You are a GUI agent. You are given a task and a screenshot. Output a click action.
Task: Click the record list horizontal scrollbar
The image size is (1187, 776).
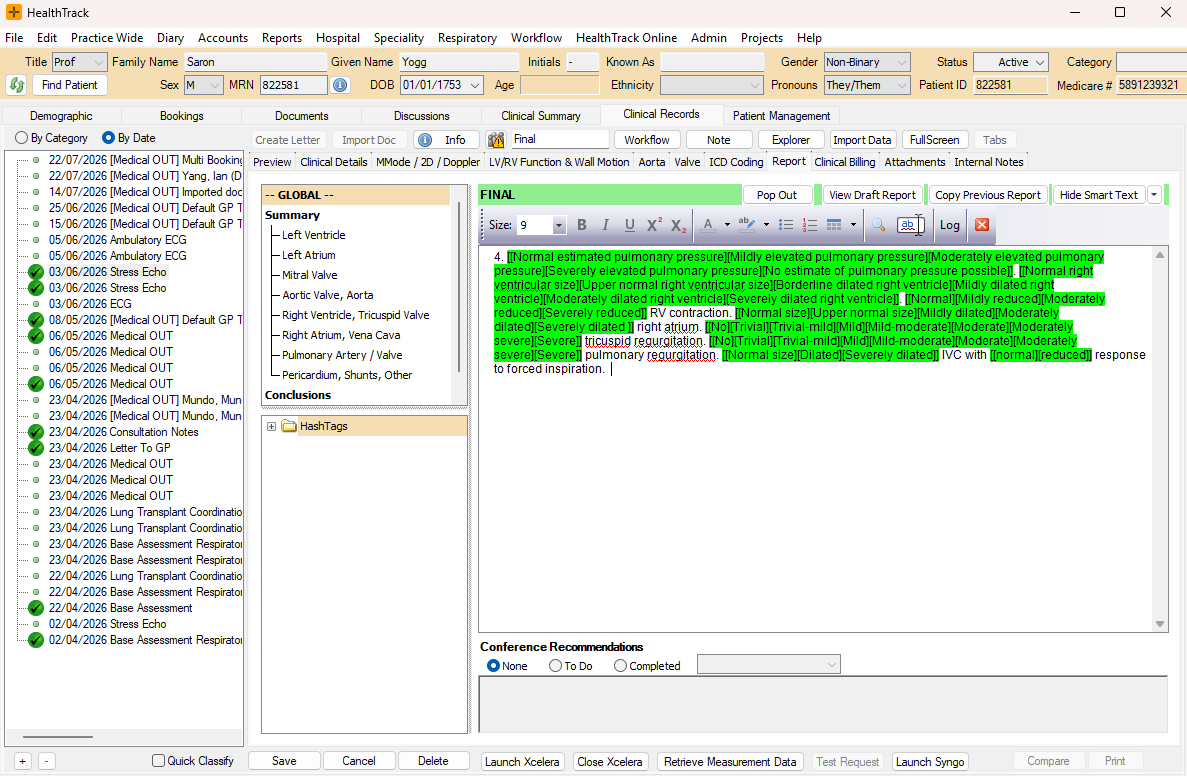pyautogui.click(x=58, y=737)
